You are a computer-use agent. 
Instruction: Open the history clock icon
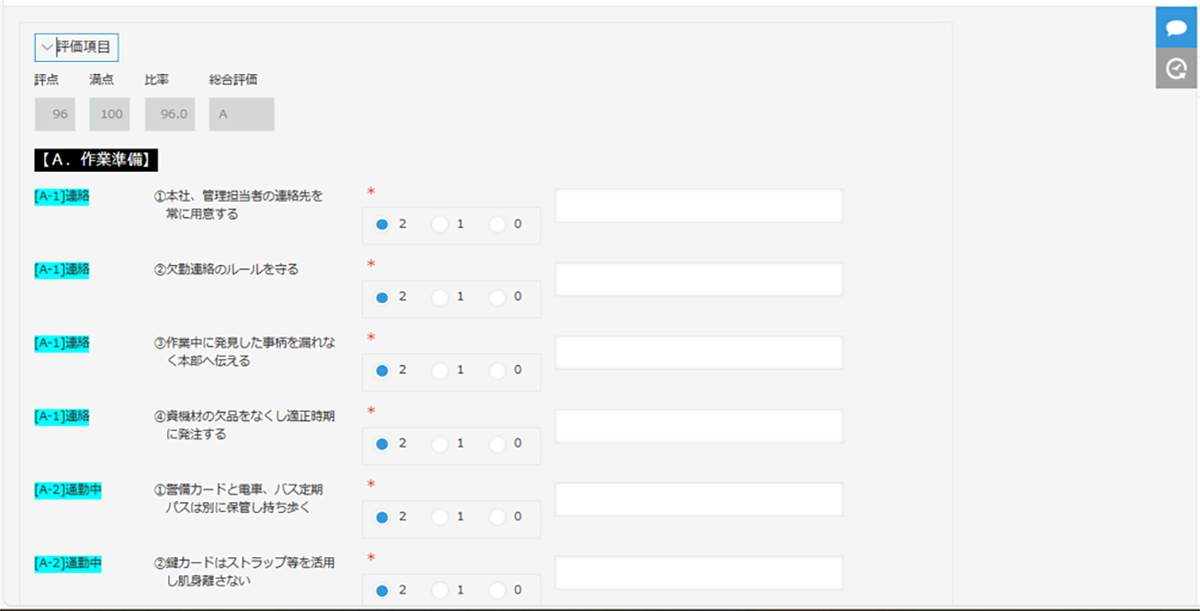(1177, 68)
